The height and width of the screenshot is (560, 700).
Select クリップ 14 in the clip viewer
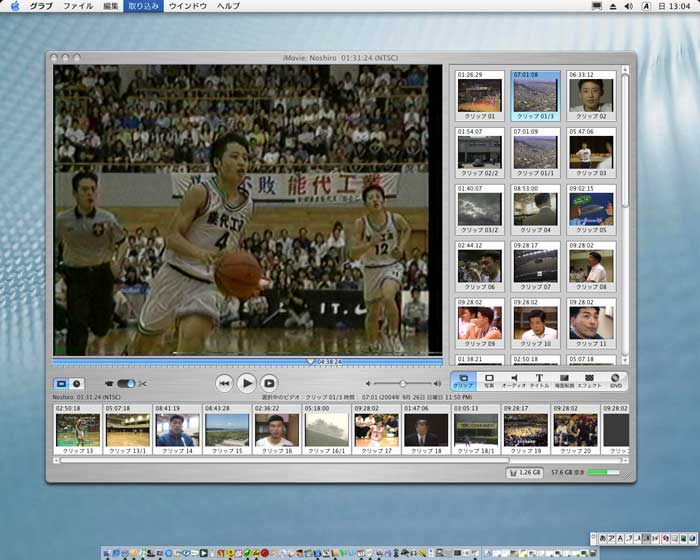point(177,430)
